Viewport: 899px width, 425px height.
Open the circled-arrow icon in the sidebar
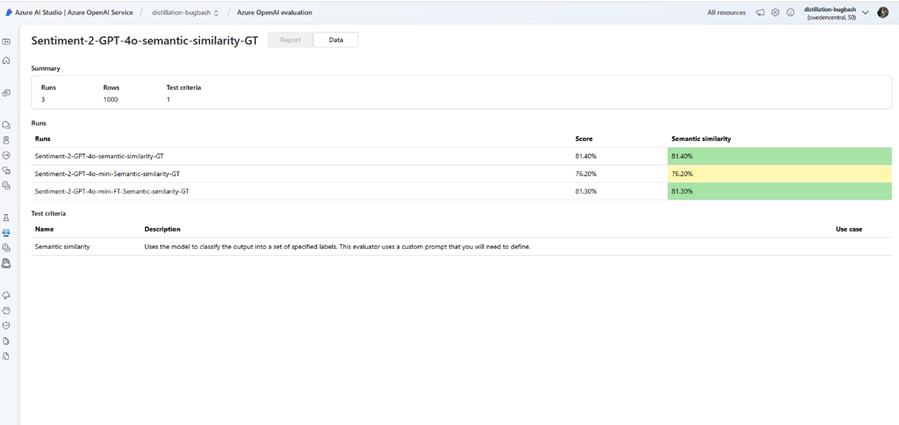(7, 155)
